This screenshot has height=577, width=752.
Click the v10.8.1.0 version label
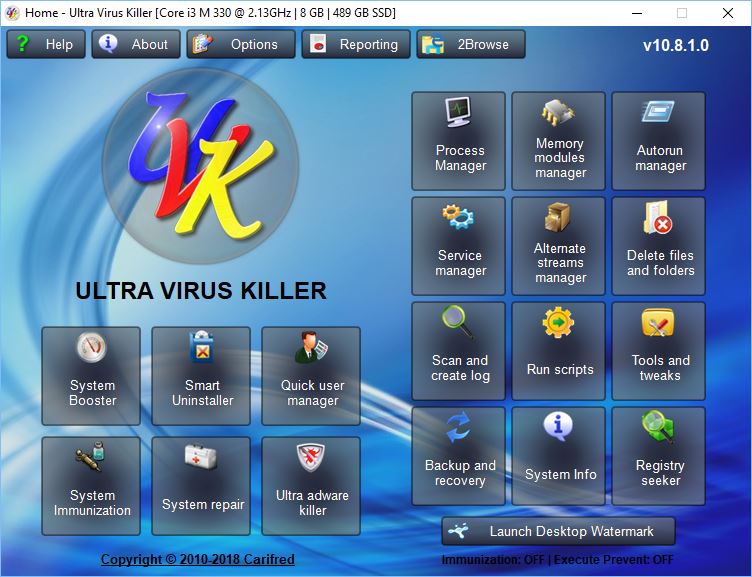click(x=676, y=45)
